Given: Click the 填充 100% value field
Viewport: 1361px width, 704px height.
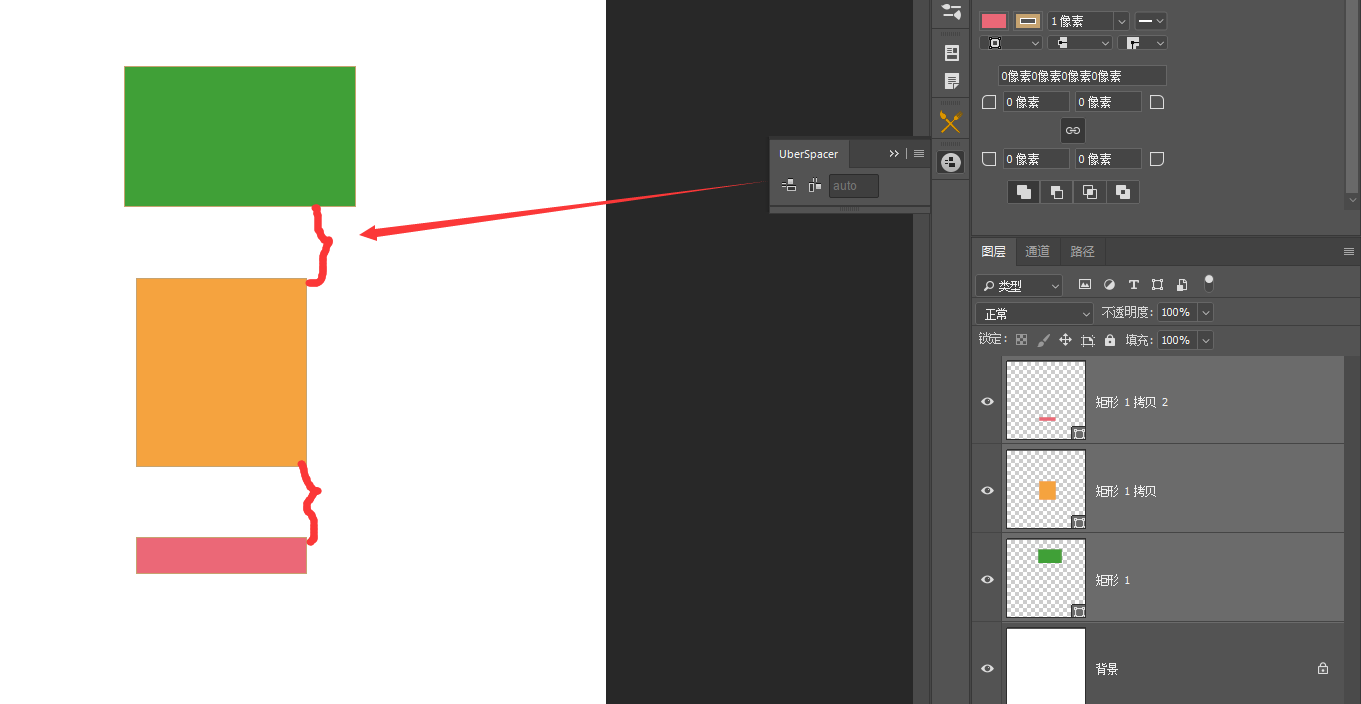Looking at the screenshot, I should click(1177, 341).
